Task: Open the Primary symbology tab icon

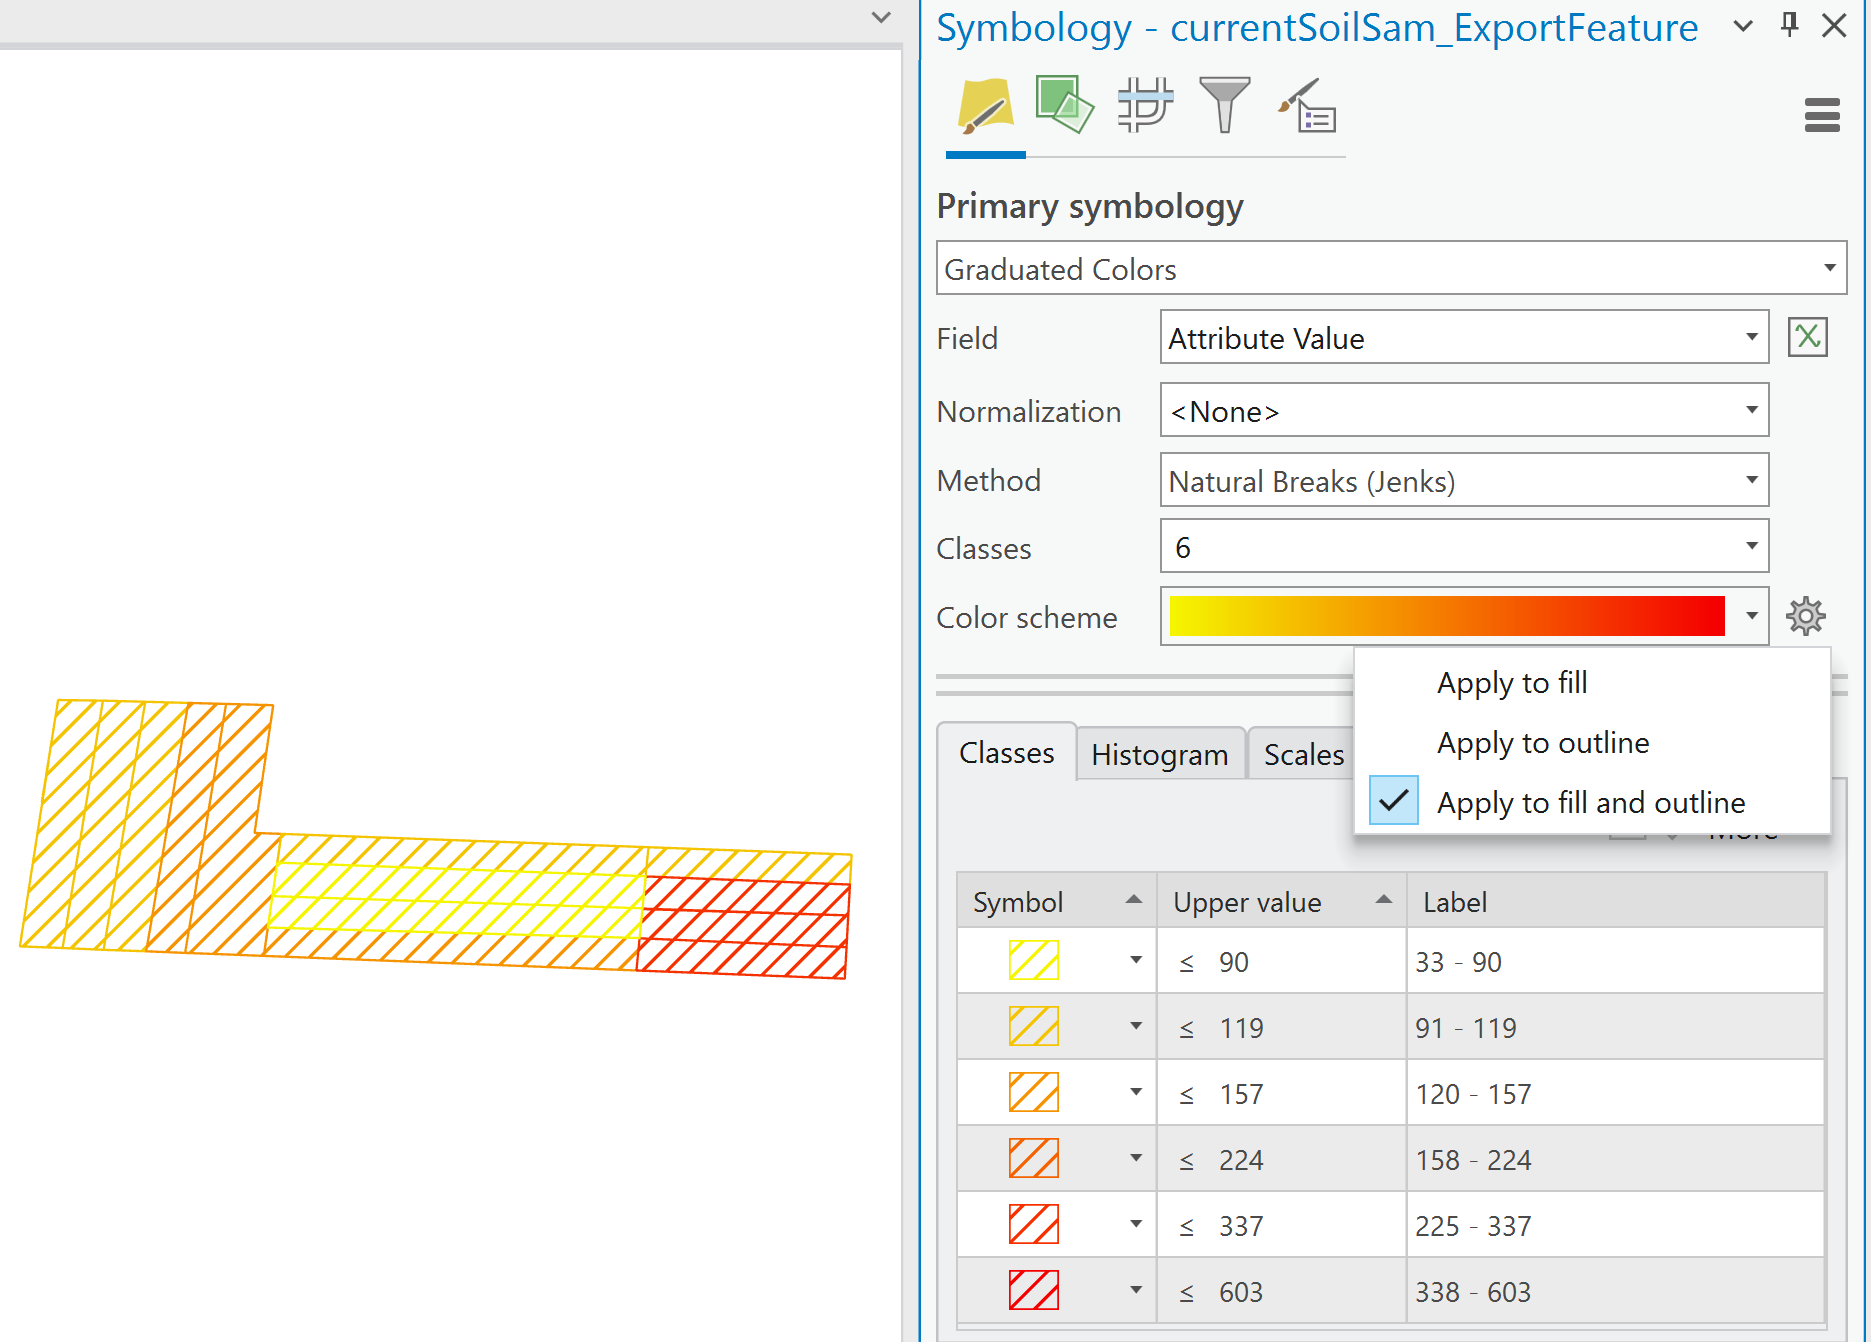Action: (x=986, y=107)
